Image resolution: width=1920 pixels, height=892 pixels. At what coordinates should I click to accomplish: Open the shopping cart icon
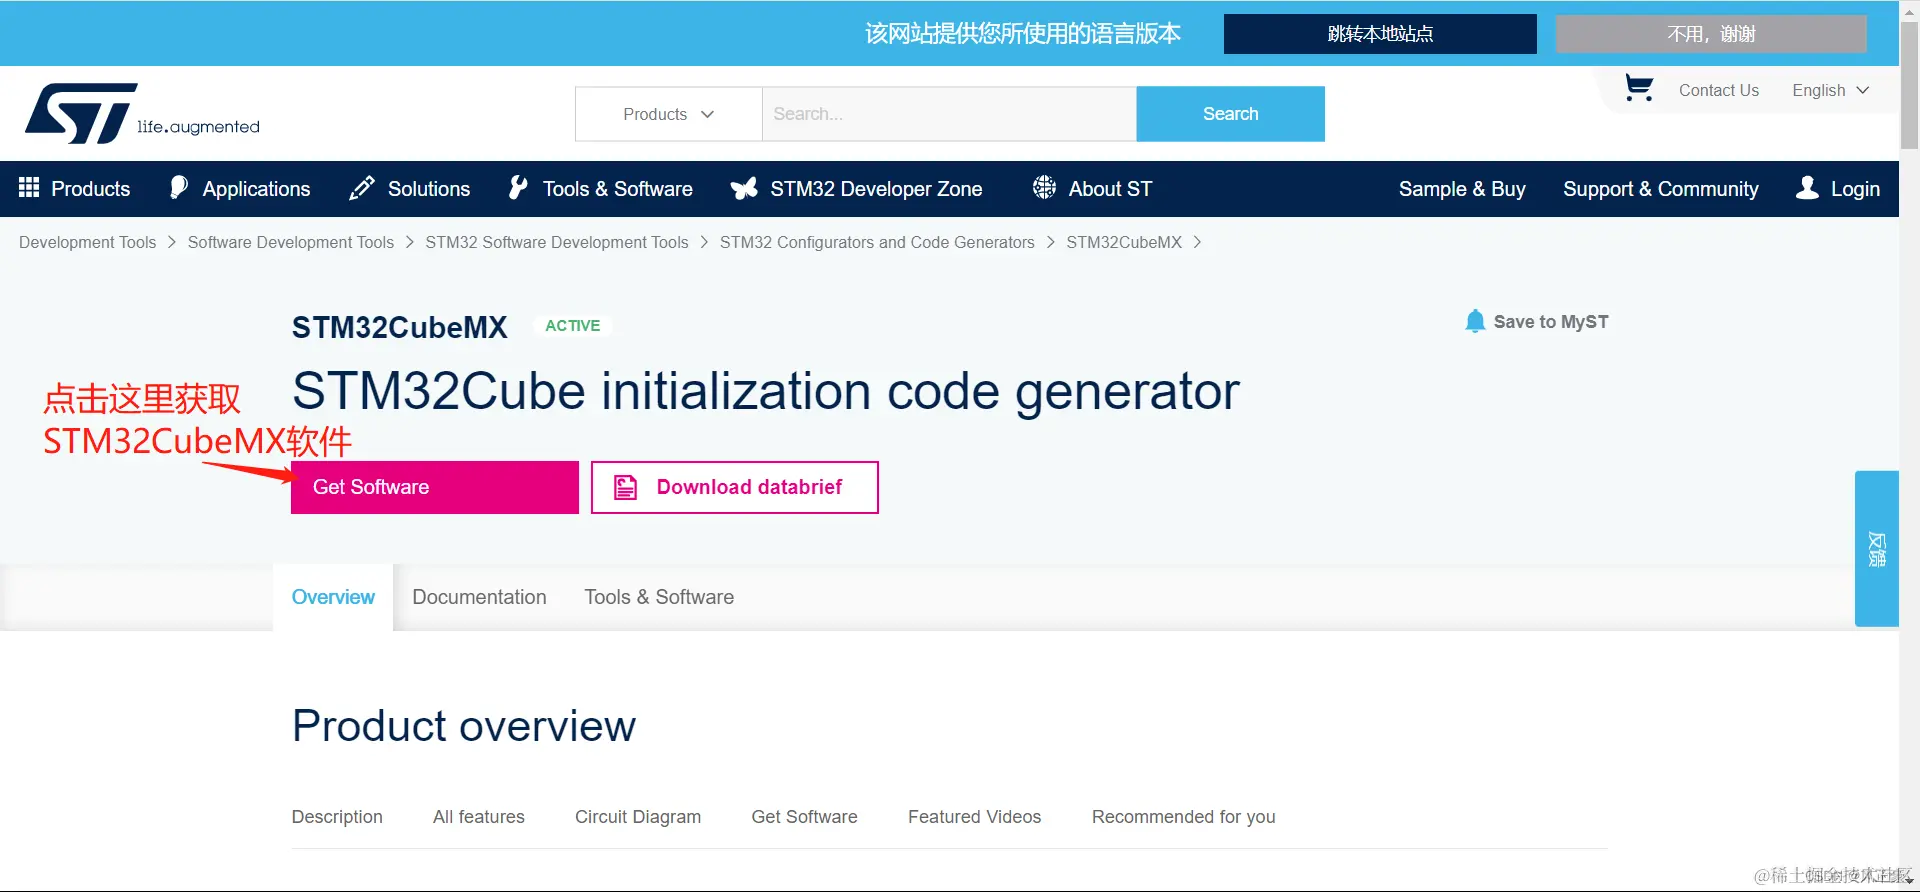pyautogui.click(x=1638, y=88)
